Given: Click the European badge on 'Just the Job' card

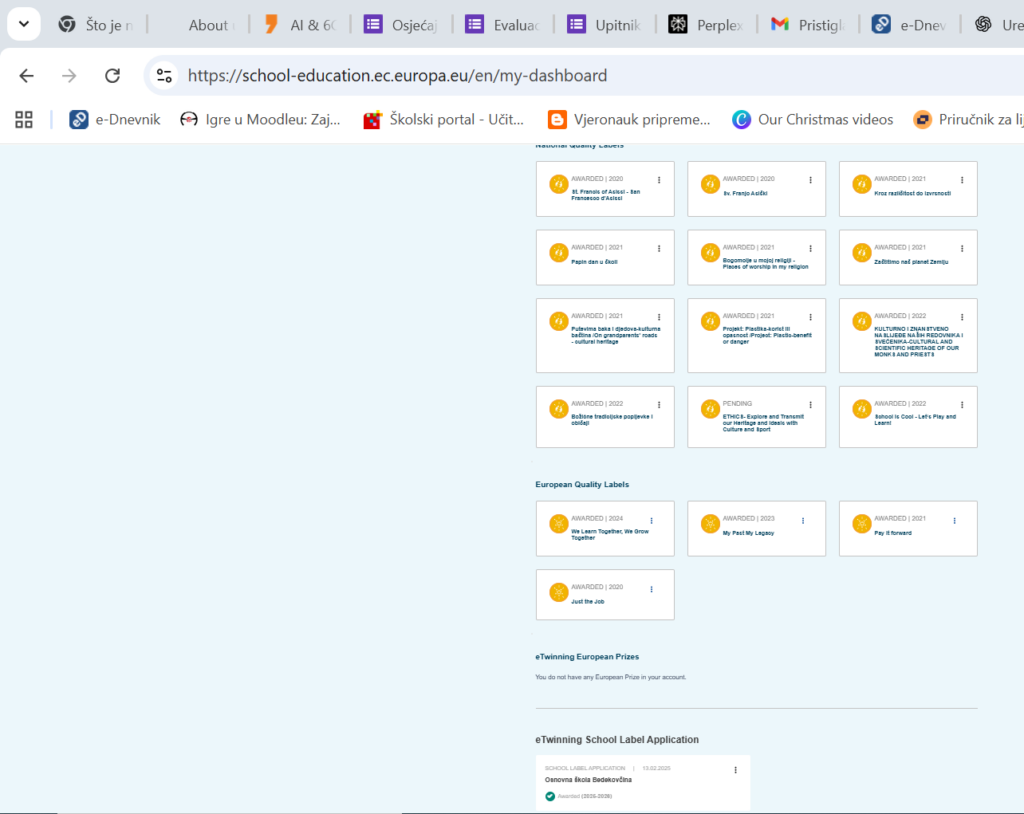Looking at the screenshot, I should click(x=559, y=592).
